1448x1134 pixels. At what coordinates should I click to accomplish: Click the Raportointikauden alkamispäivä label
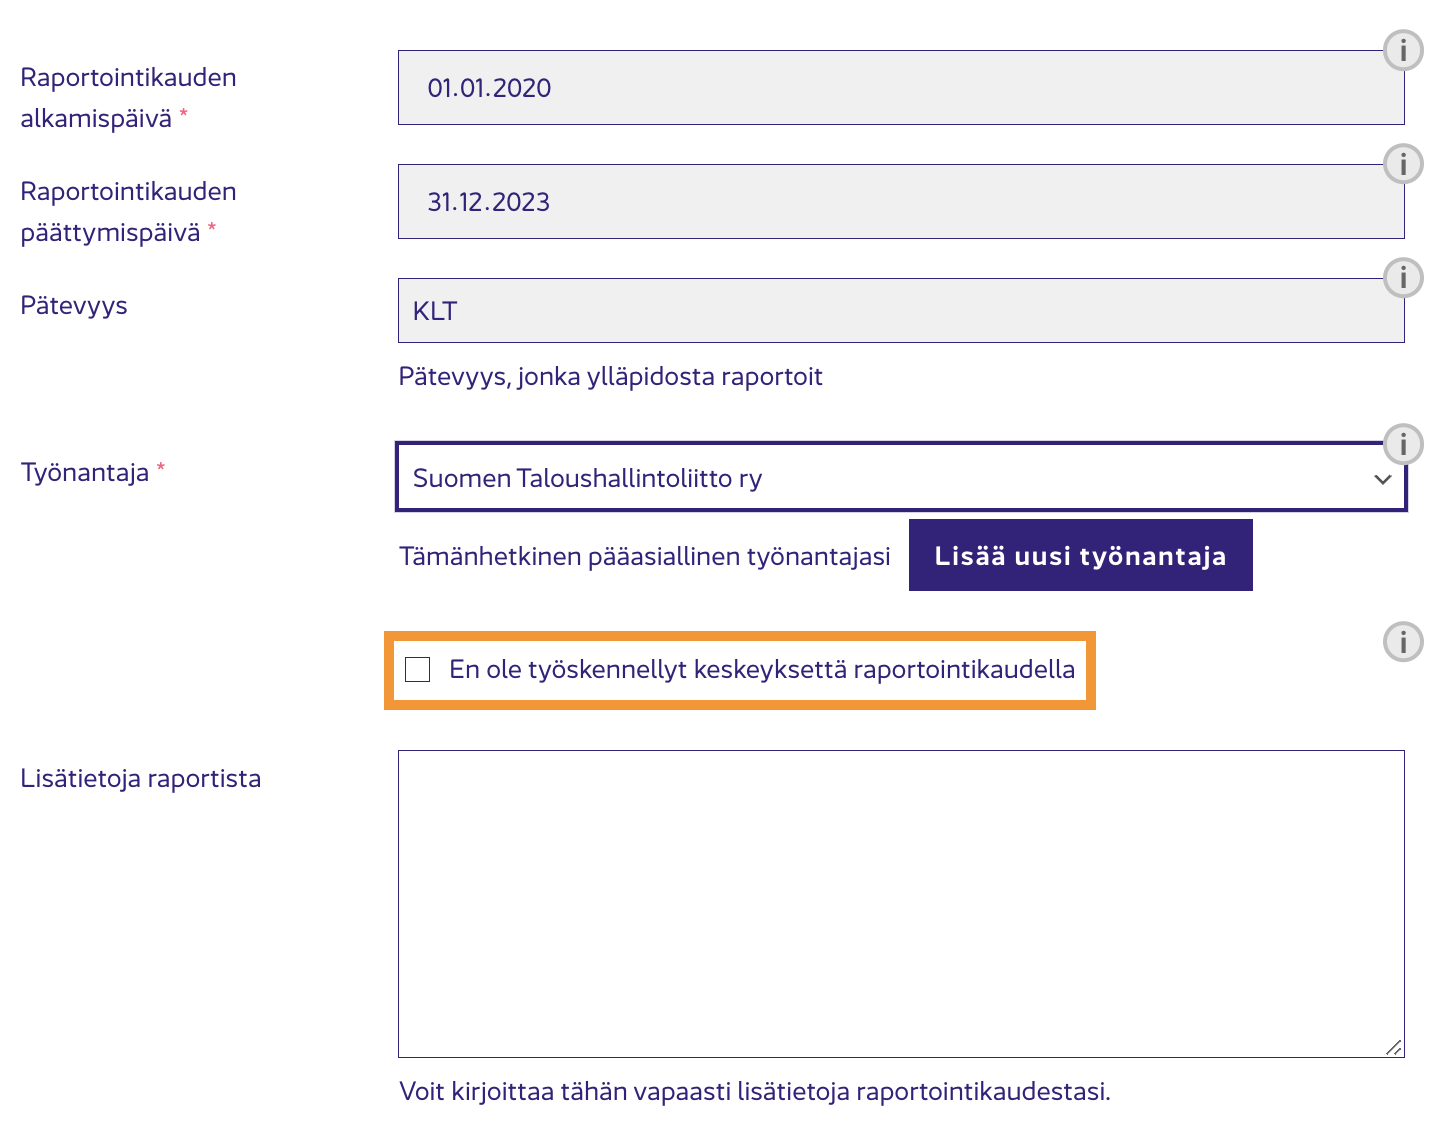[x=128, y=98]
